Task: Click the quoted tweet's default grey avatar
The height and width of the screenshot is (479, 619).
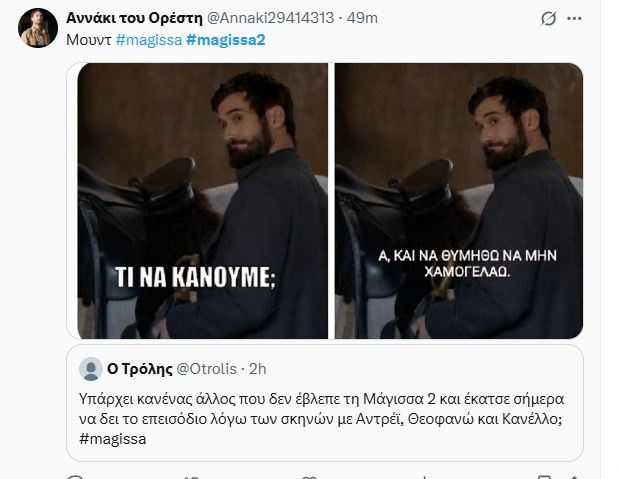Action: pyautogui.click(x=91, y=369)
